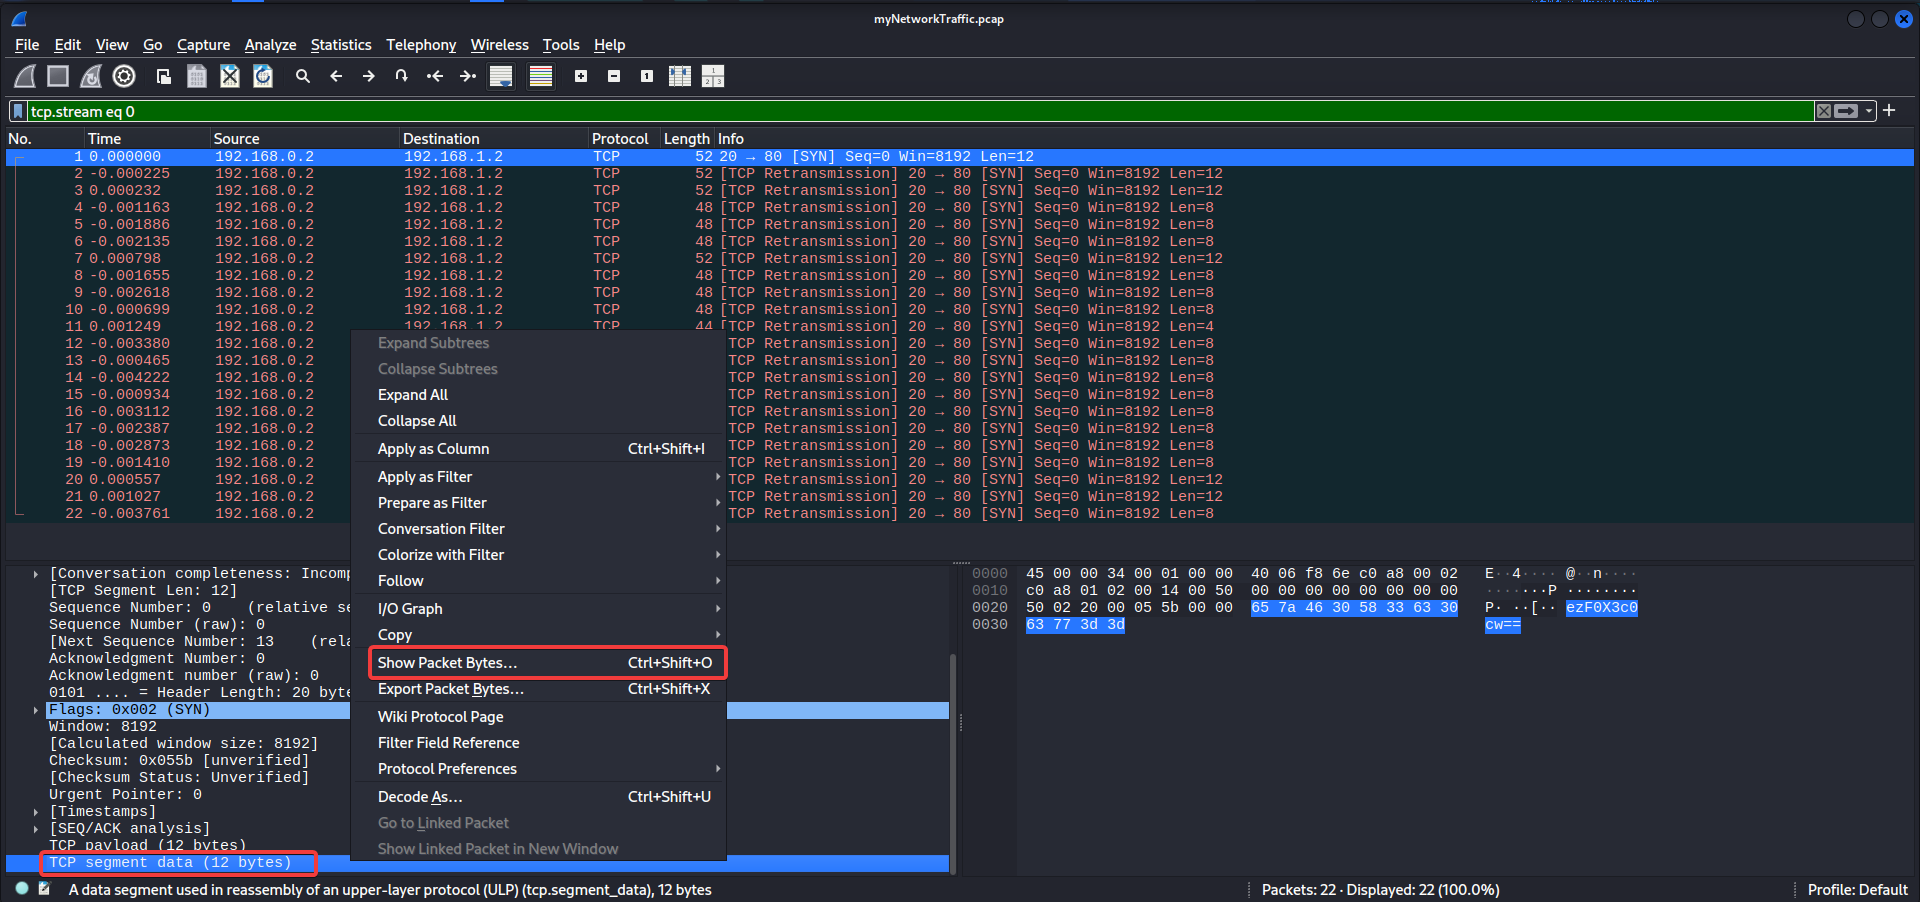1920x902 pixels.
Task: Stop capturing packets
Action: click(x=58, y=76)
